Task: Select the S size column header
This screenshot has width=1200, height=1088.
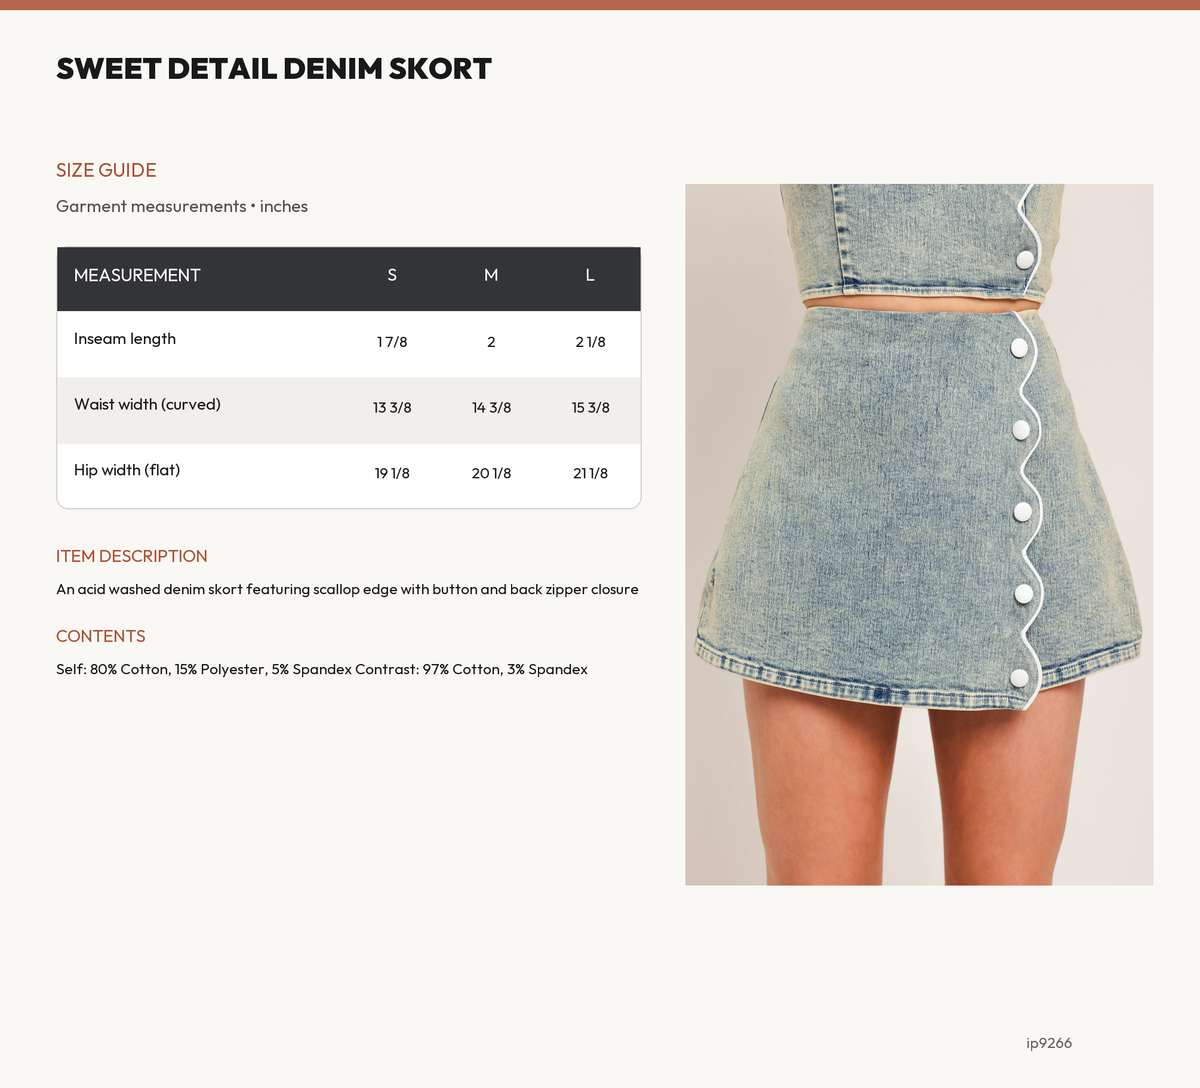Action: [x=392, y=275]
